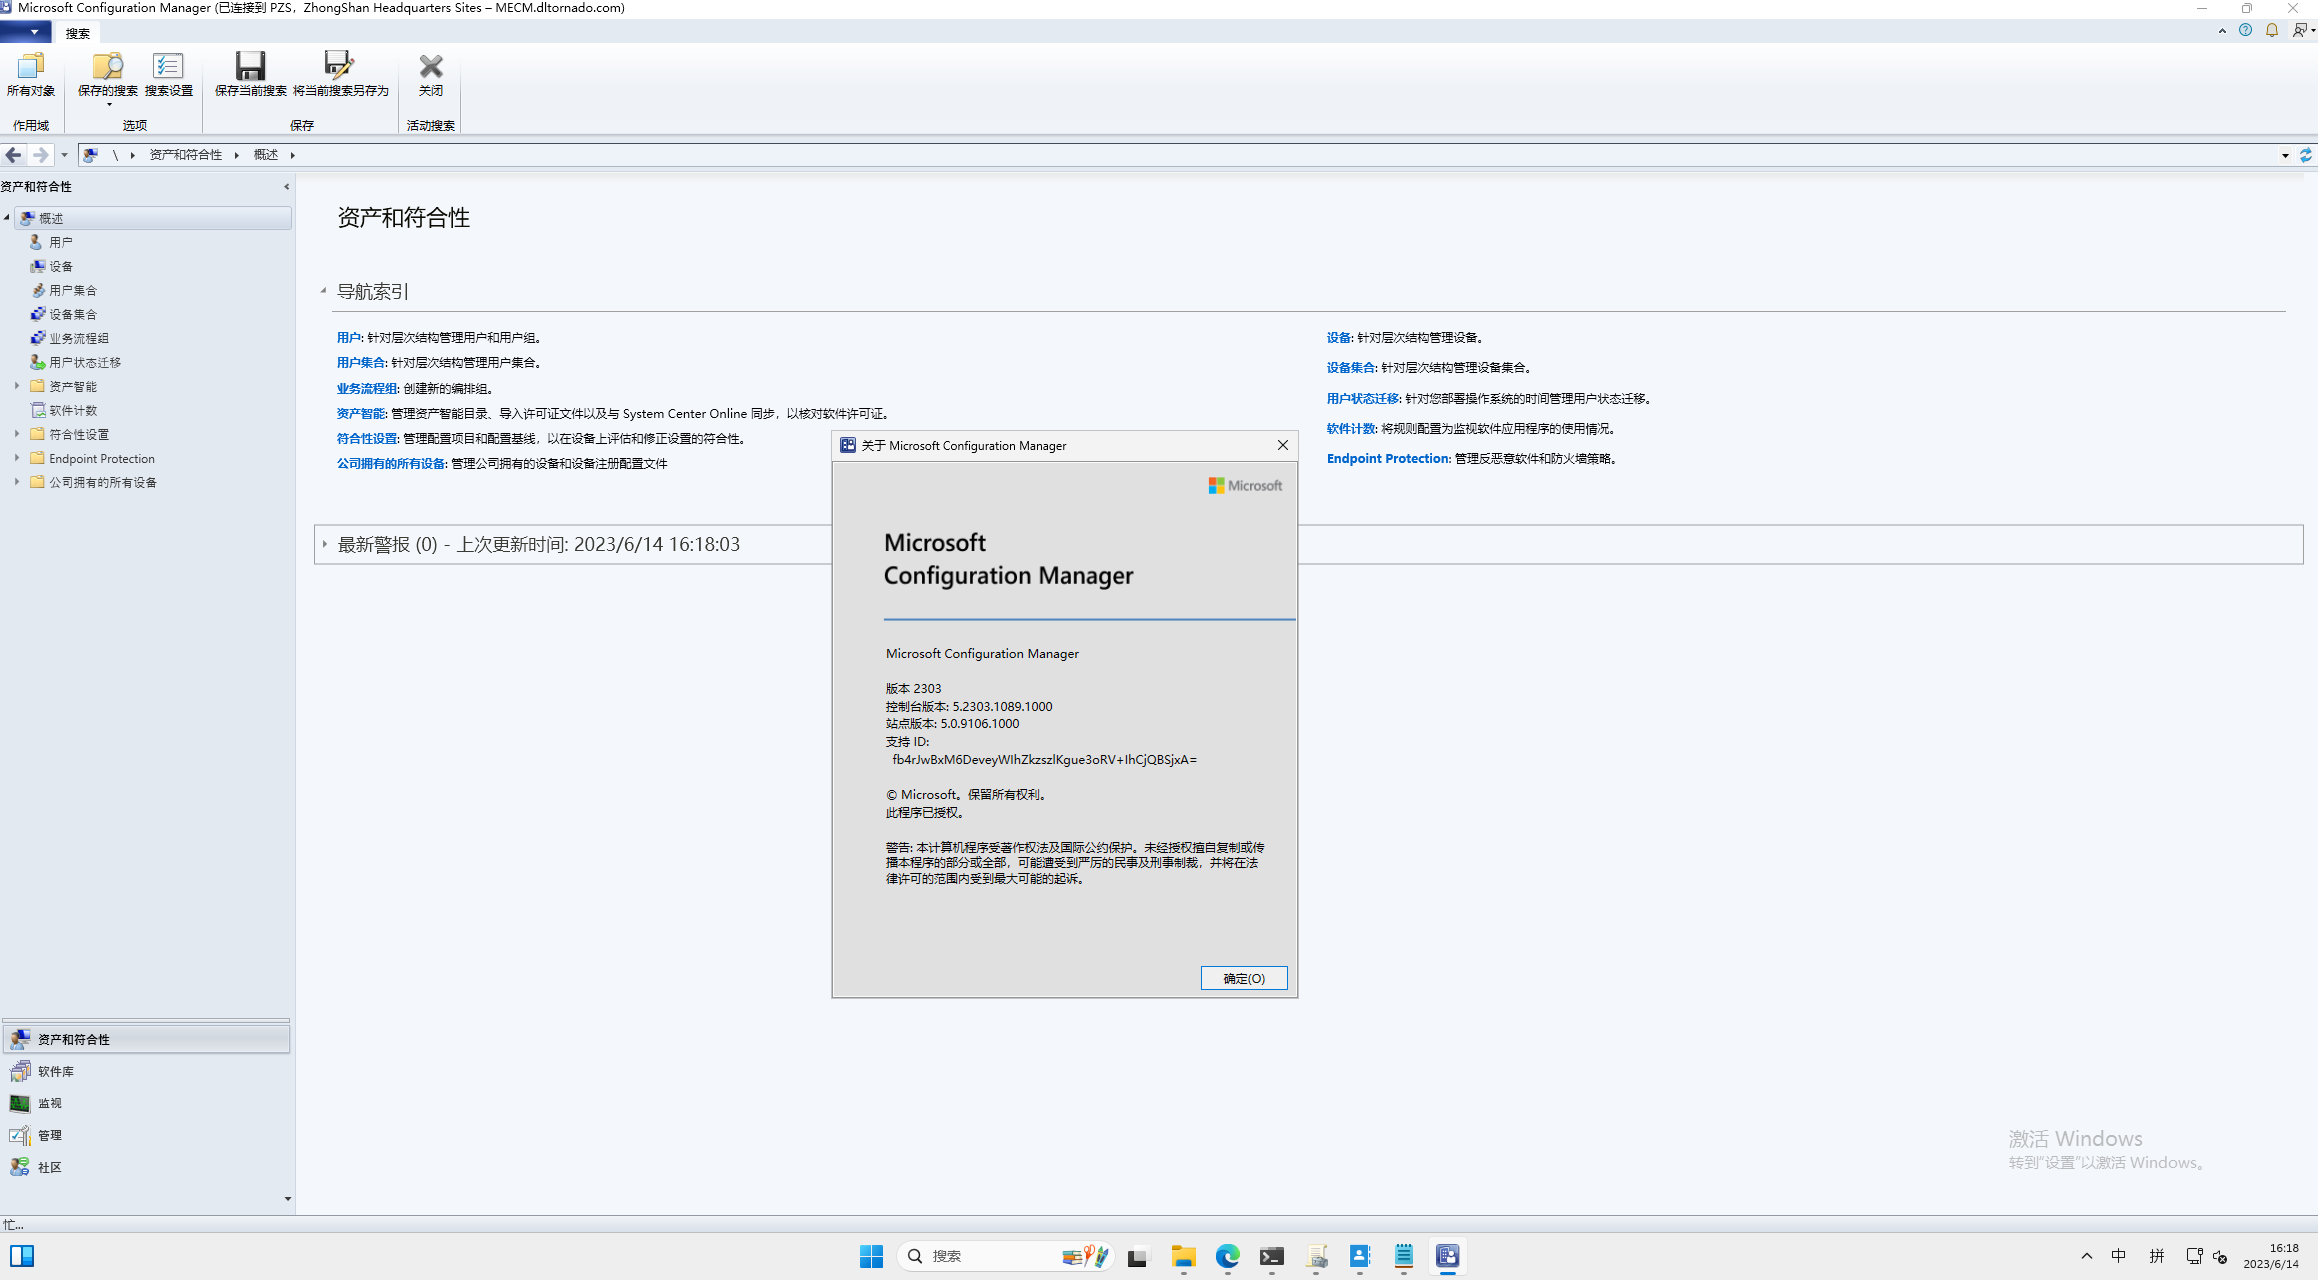Collapse the Navigation Index section
2318x1280 pixels.
click(323, 291)
